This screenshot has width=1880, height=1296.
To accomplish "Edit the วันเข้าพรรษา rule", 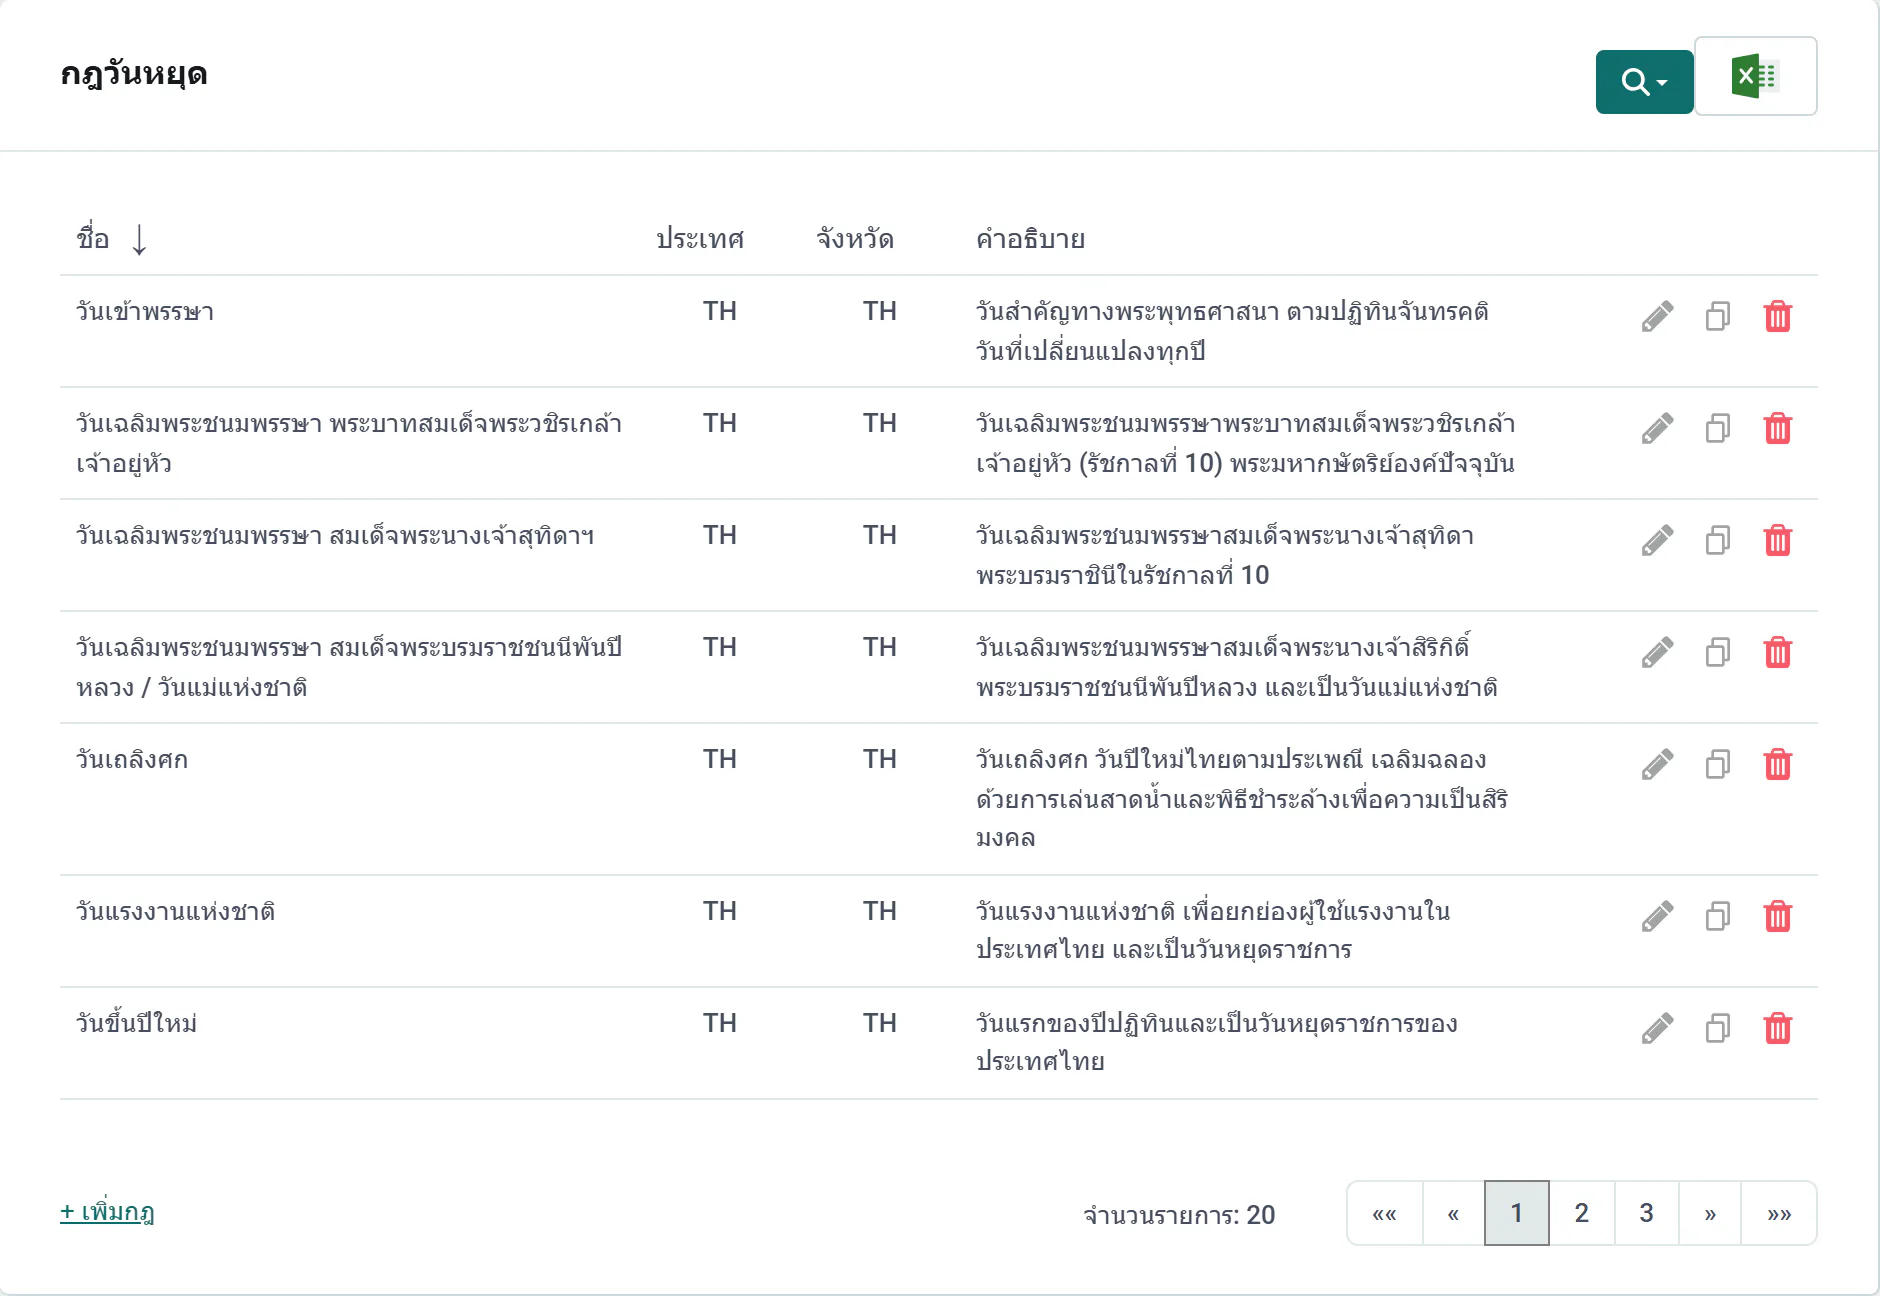I will pos(1657,316).
